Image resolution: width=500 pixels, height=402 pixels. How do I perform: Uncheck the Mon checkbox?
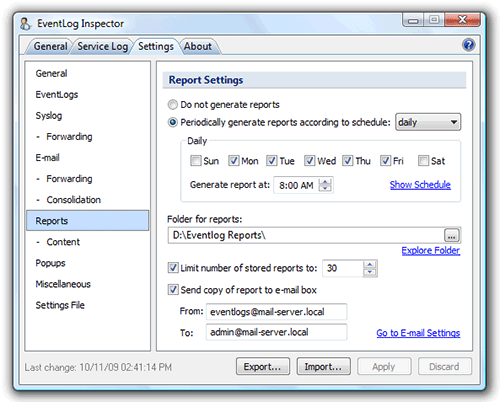click(x=234, y=161)
